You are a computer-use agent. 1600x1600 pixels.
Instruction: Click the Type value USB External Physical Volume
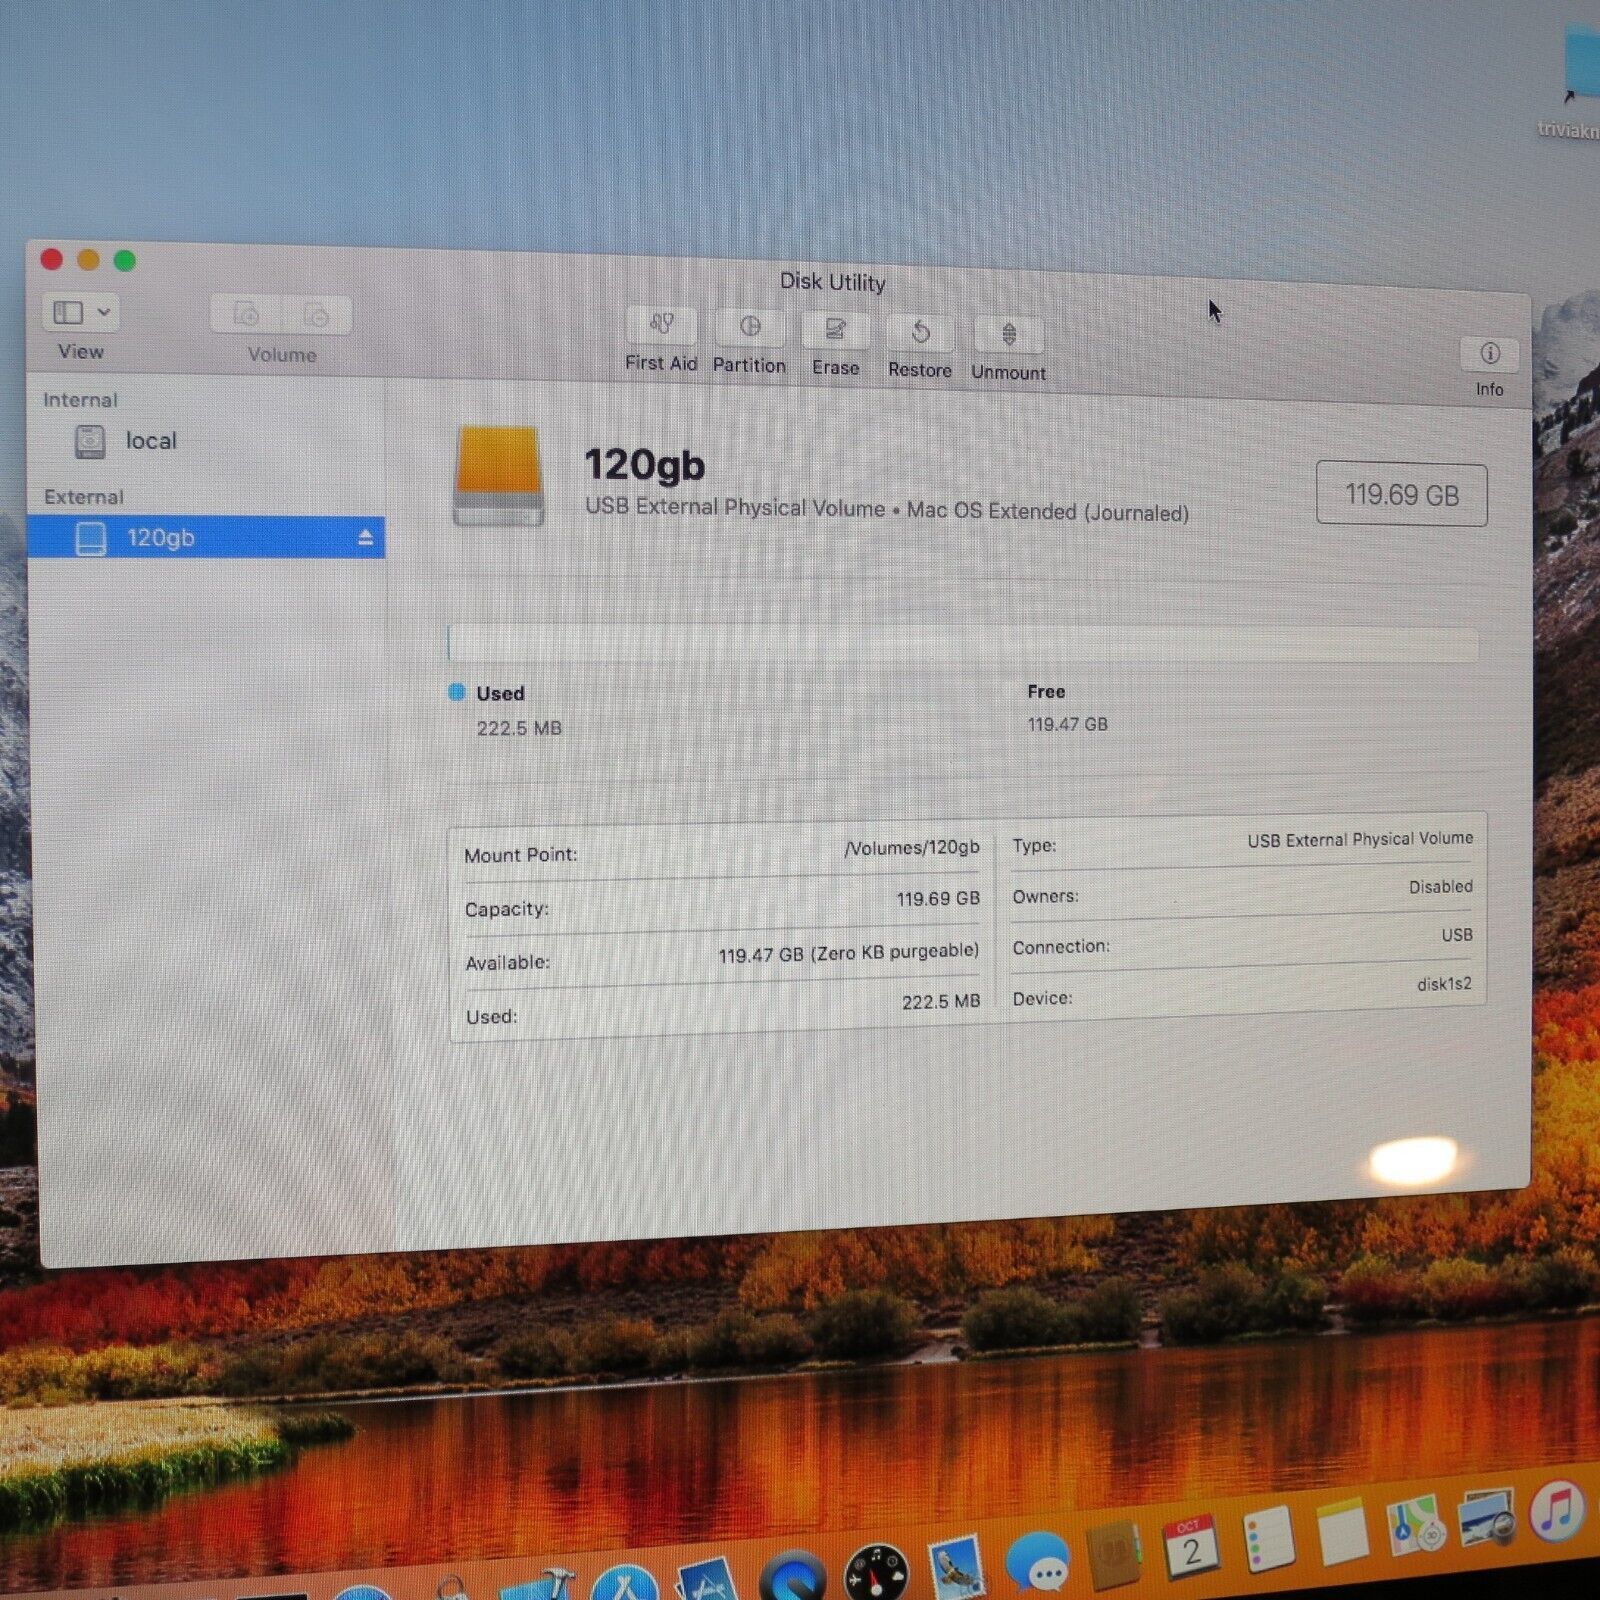1359,839
